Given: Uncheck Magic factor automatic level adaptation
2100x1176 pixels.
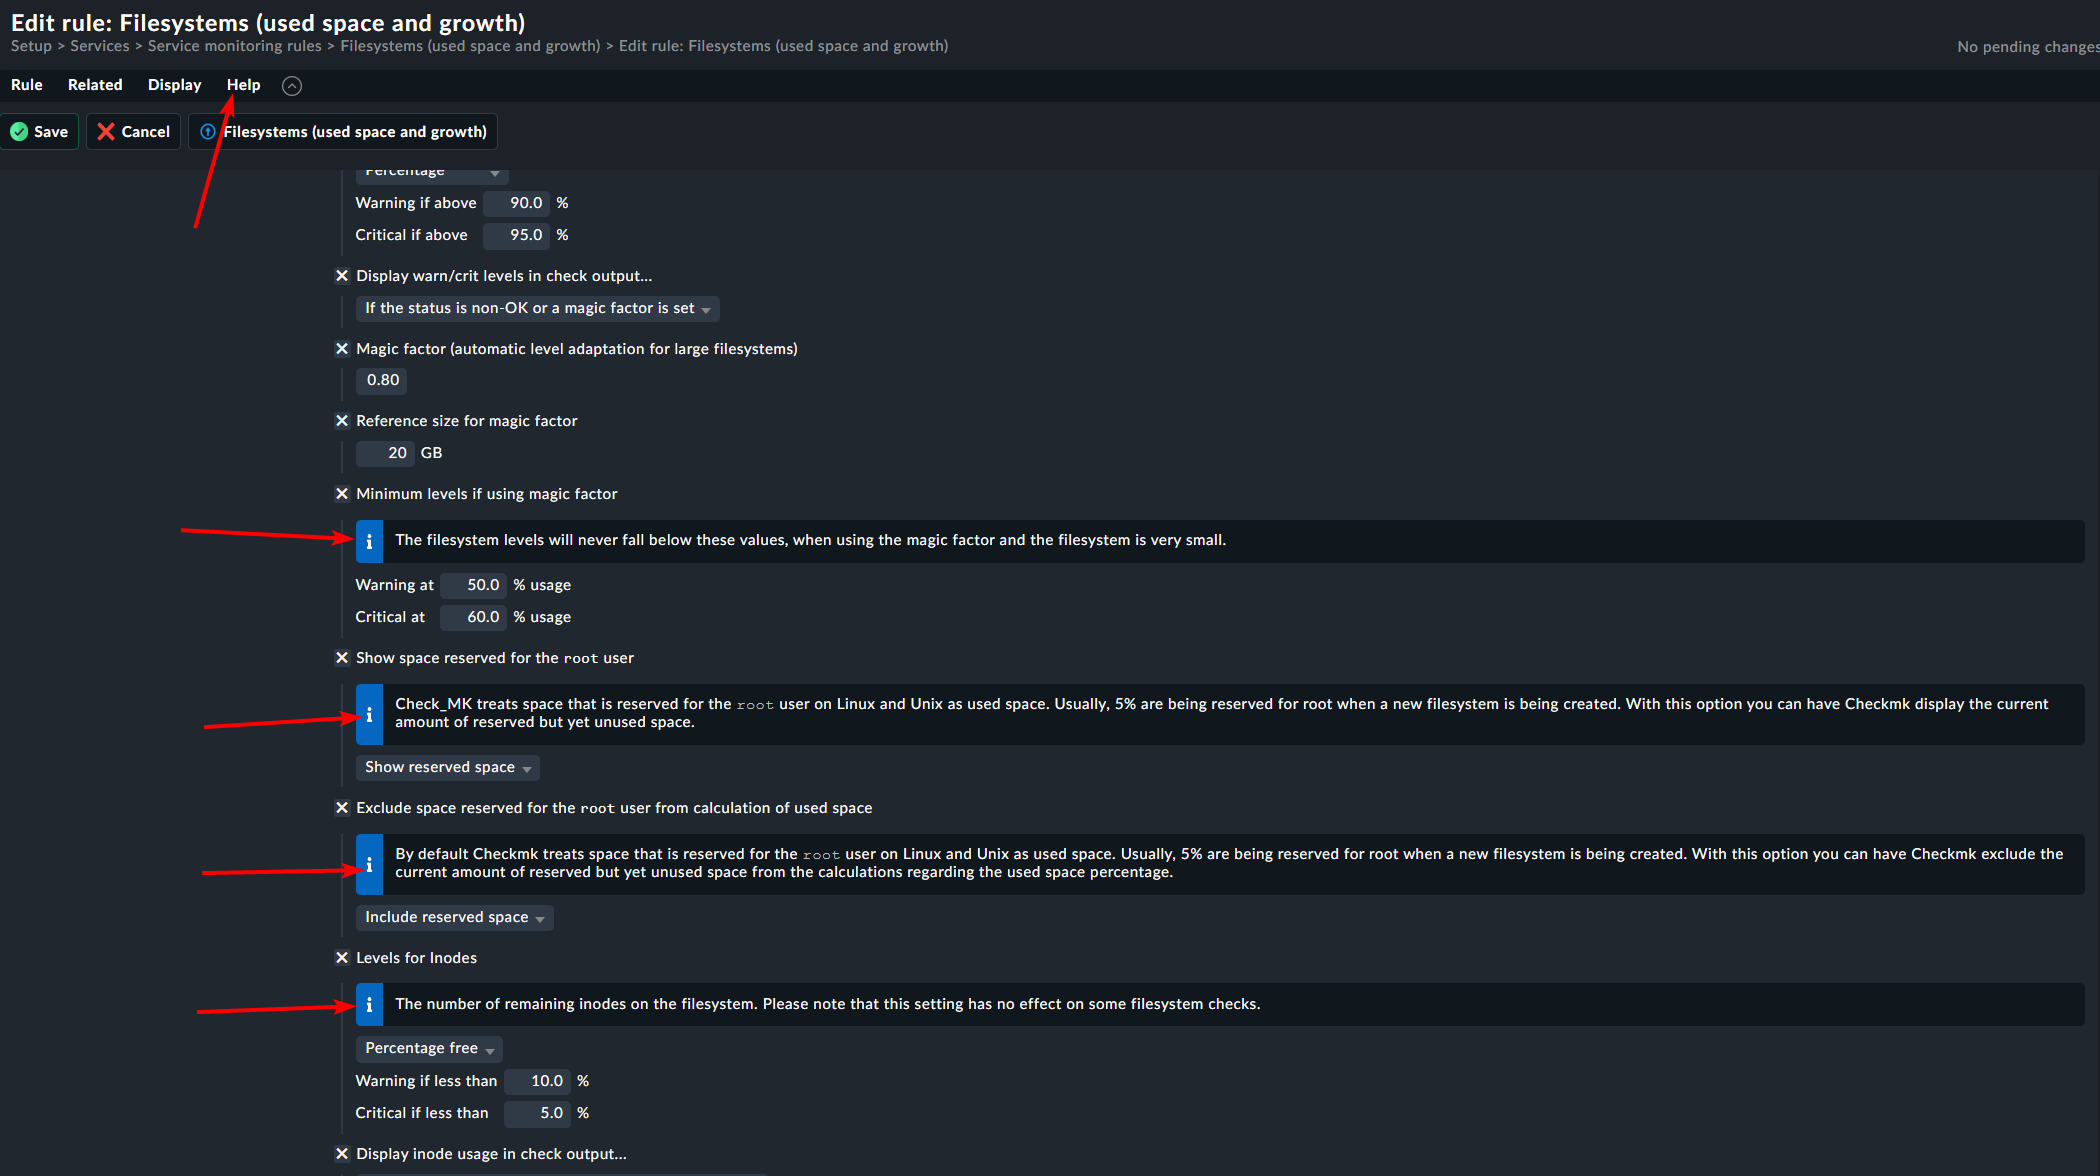Looking at the screenshot, I should point(342,349).
